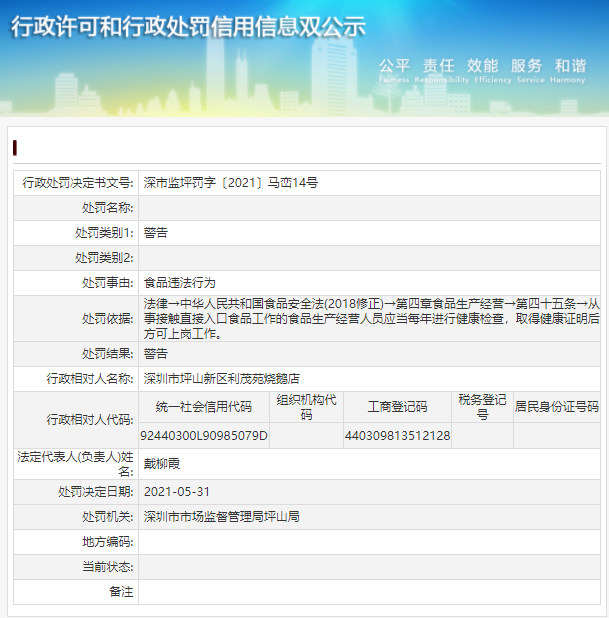Click the empty 当前状态 value cell

click(370, 567)
